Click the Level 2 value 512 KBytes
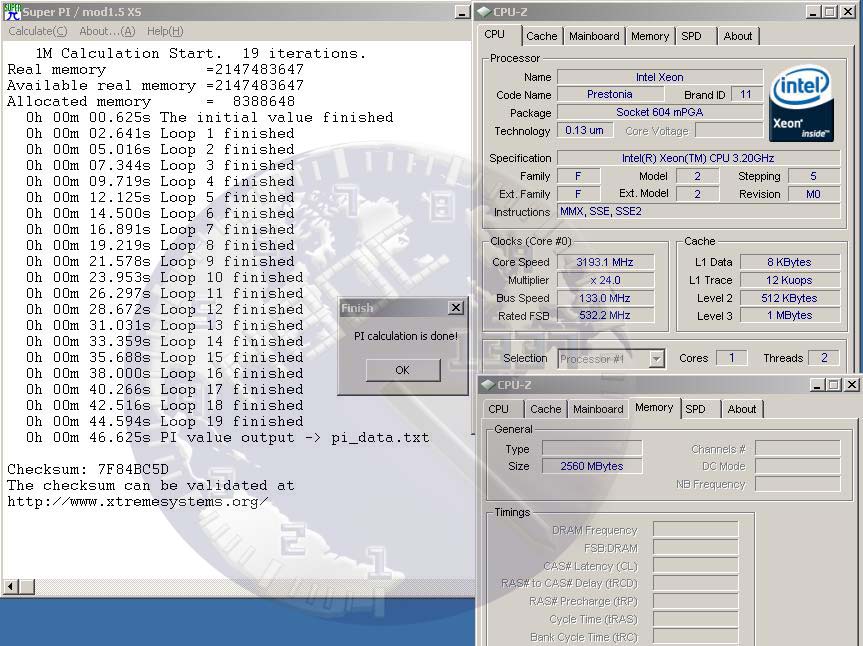863x646 pixels. [790, 298]
